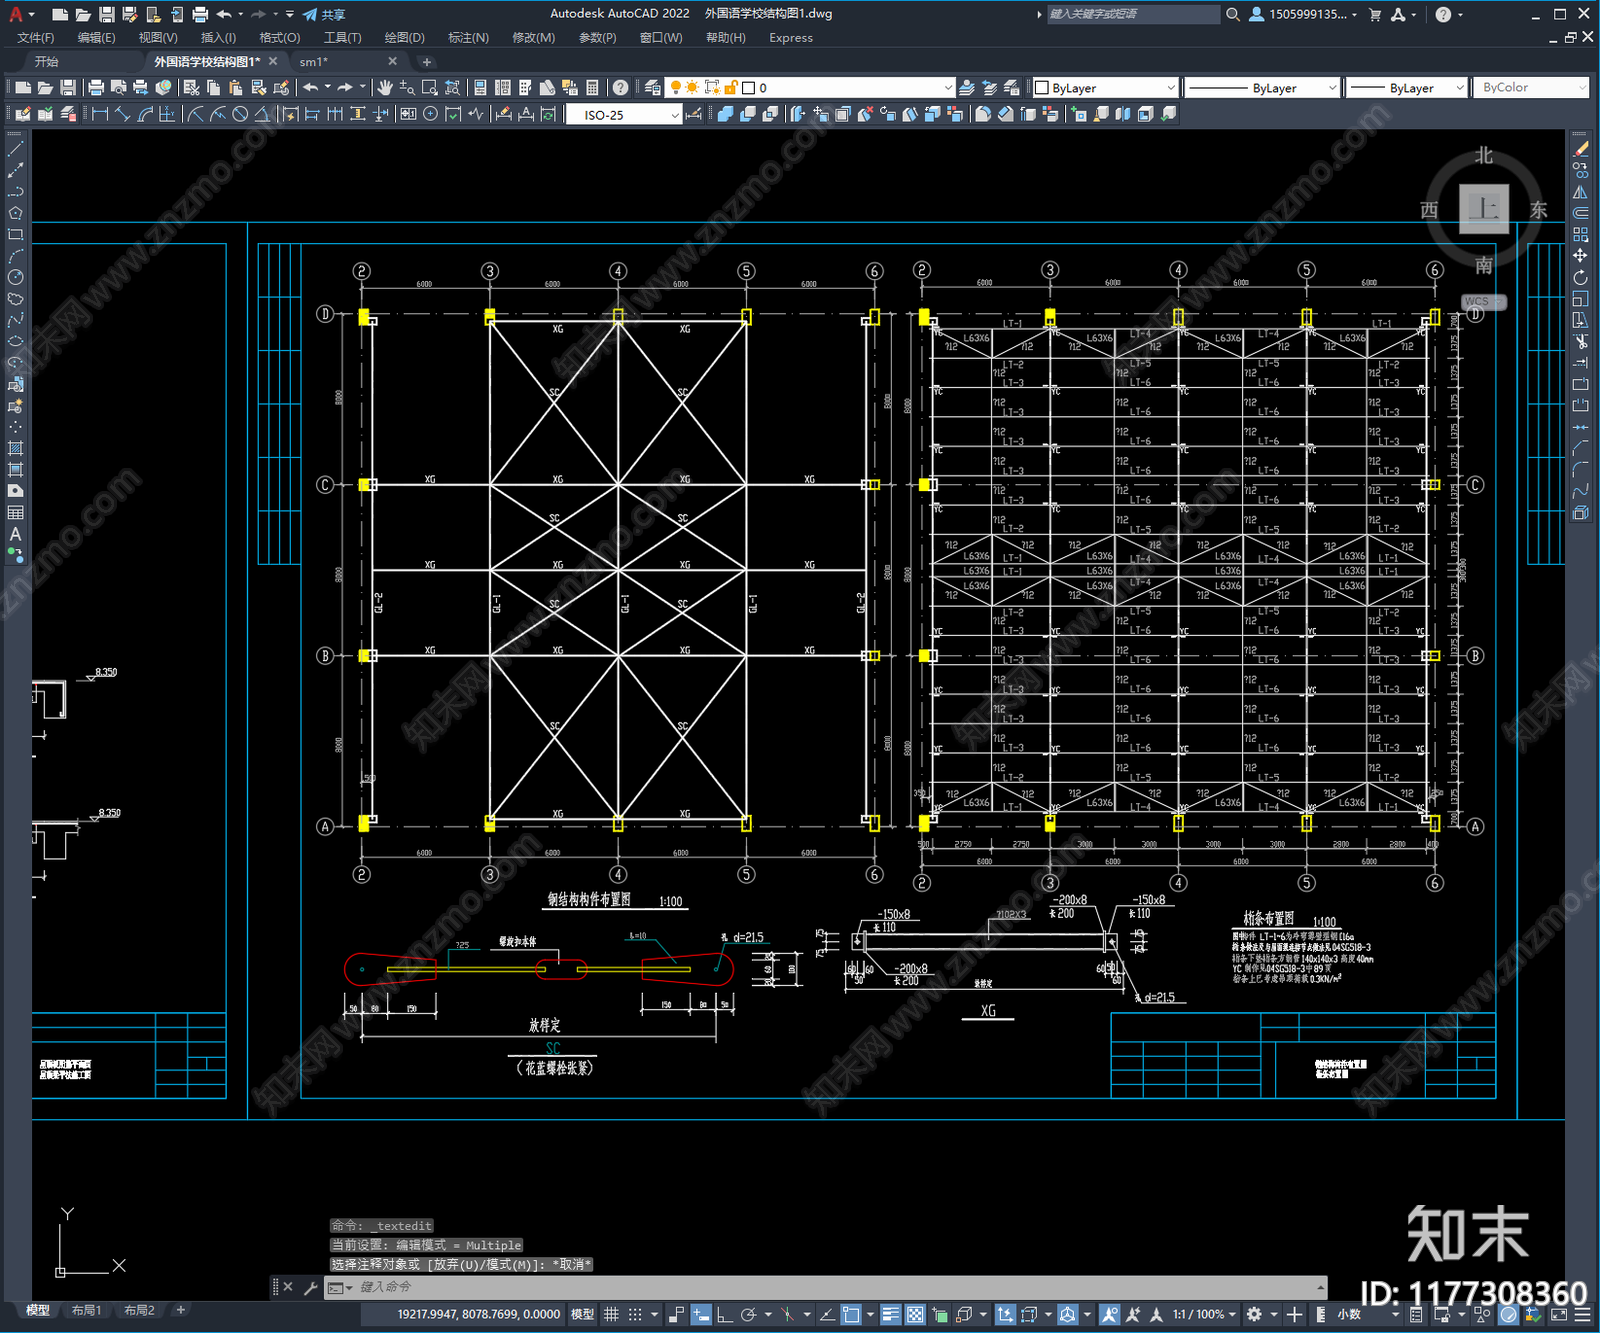Click the Line tool in the draw toolbar
The height and width of the screenshot is (1333, 1600).
coord(15,149)
